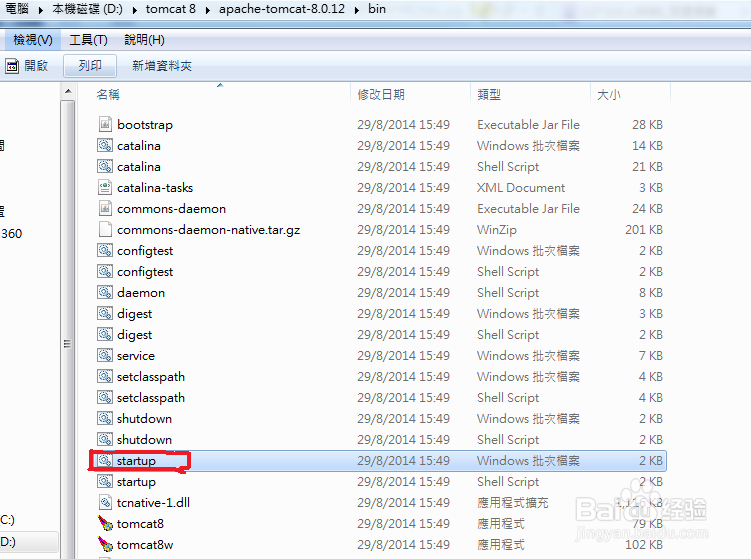Click the 開啟 open button label
The width and height of the screenshot is (751, 559).
tap(36, 66)
